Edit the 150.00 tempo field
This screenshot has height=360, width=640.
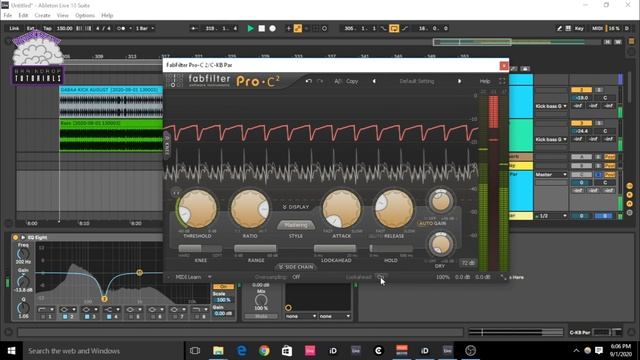(x=64, y=28)
